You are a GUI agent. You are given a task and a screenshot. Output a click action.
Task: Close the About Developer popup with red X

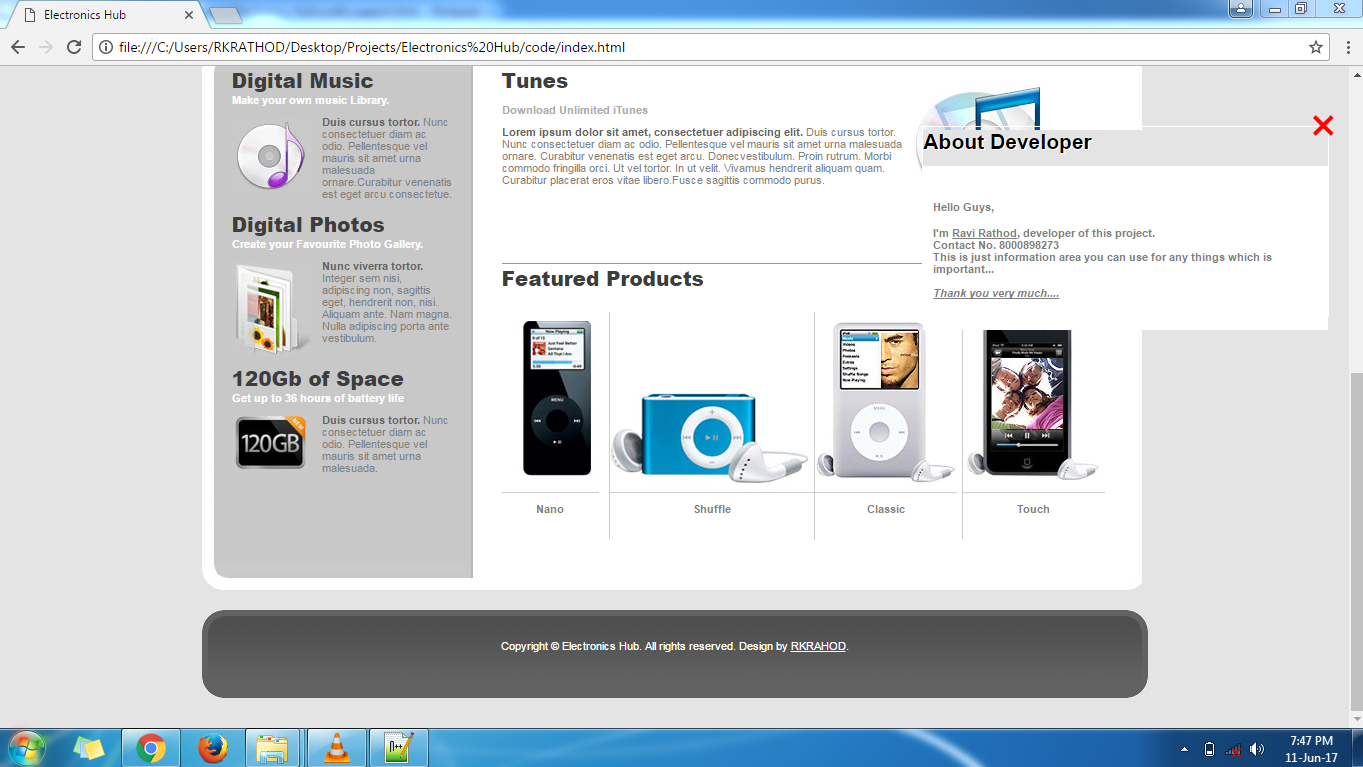[x=1323, y=126]
